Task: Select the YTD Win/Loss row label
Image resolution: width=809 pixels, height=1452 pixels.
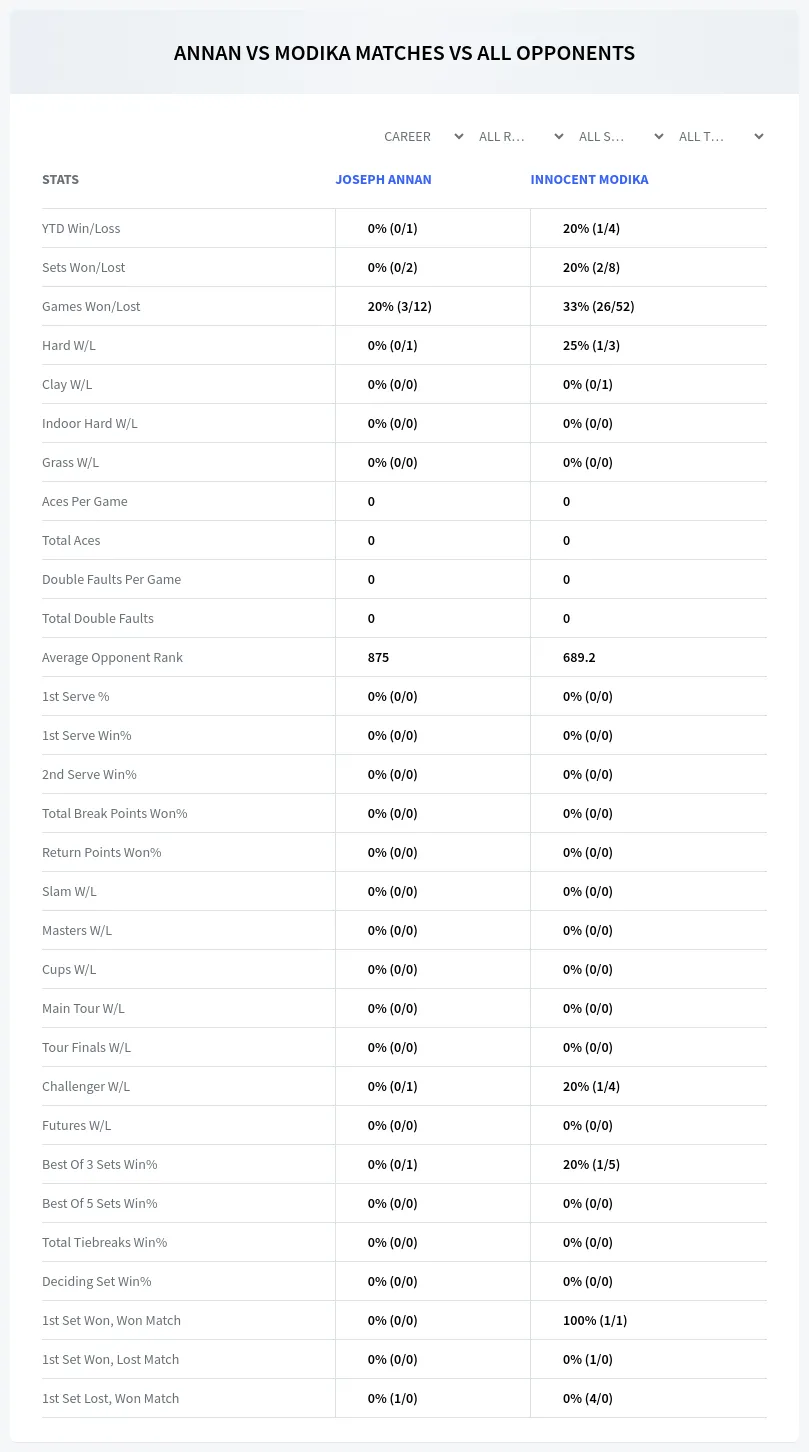Action: (81, 228)
